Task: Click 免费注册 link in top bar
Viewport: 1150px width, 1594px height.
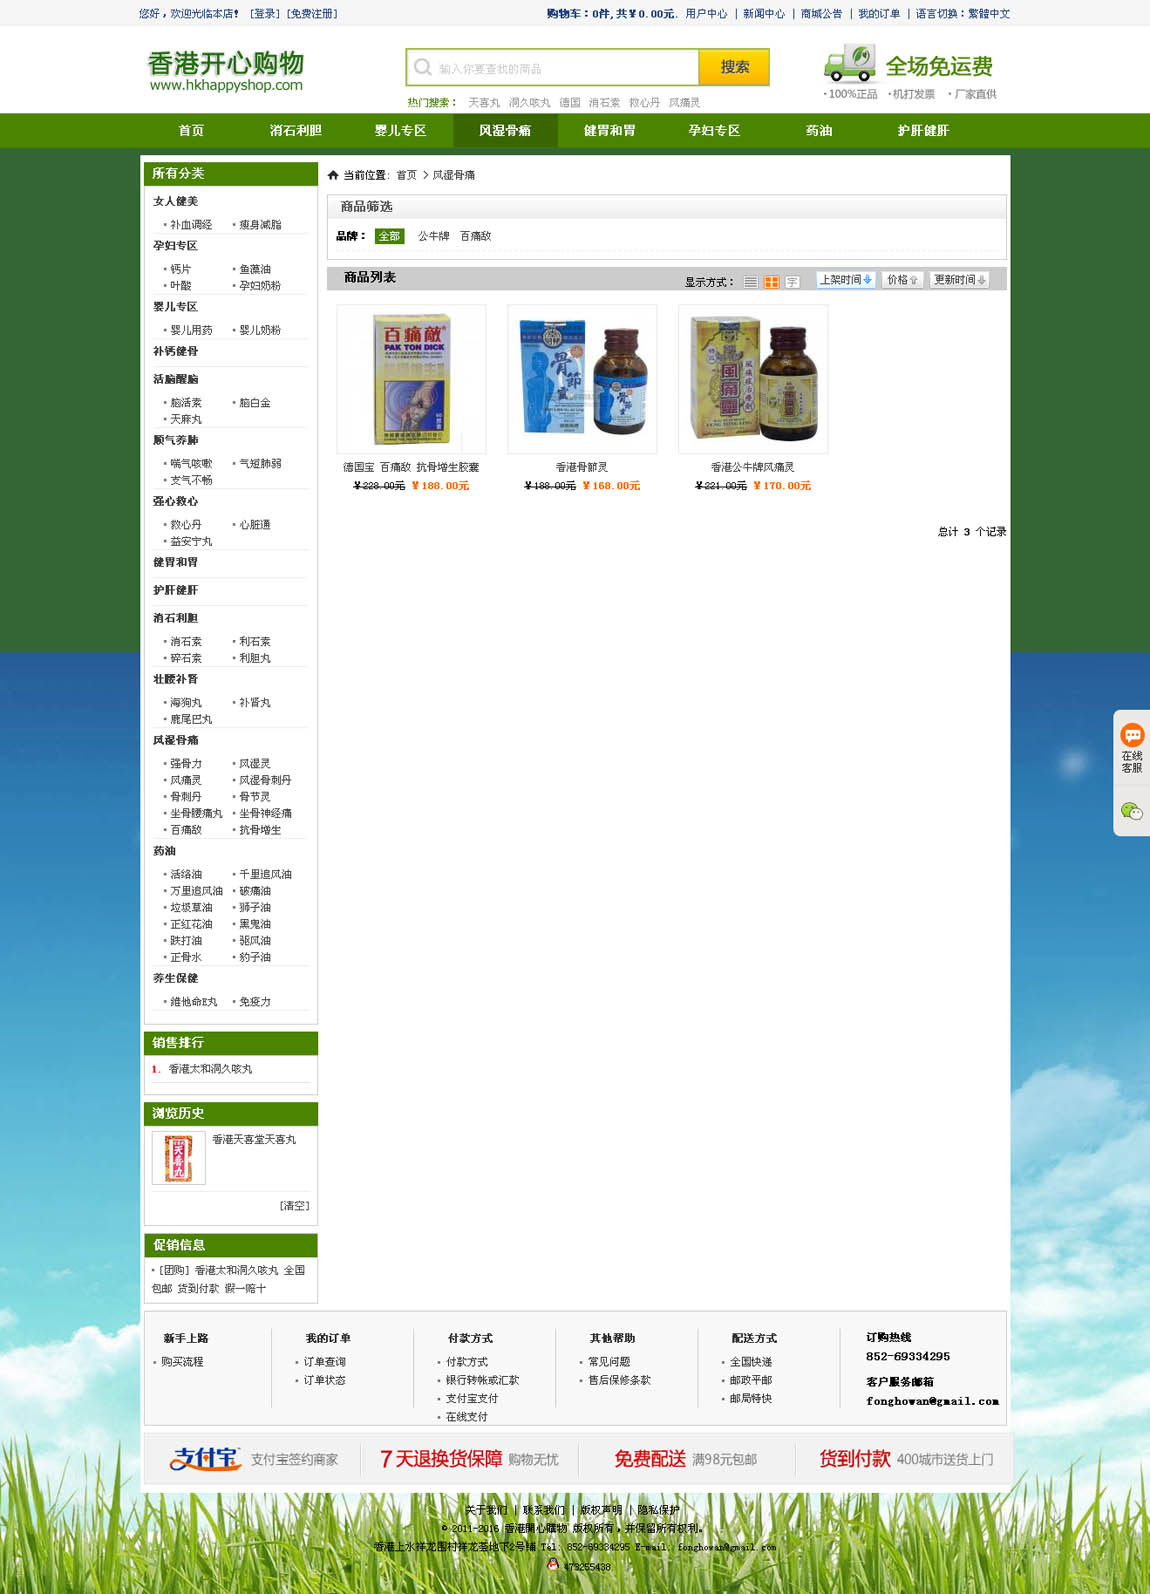Action: [313, 14]
